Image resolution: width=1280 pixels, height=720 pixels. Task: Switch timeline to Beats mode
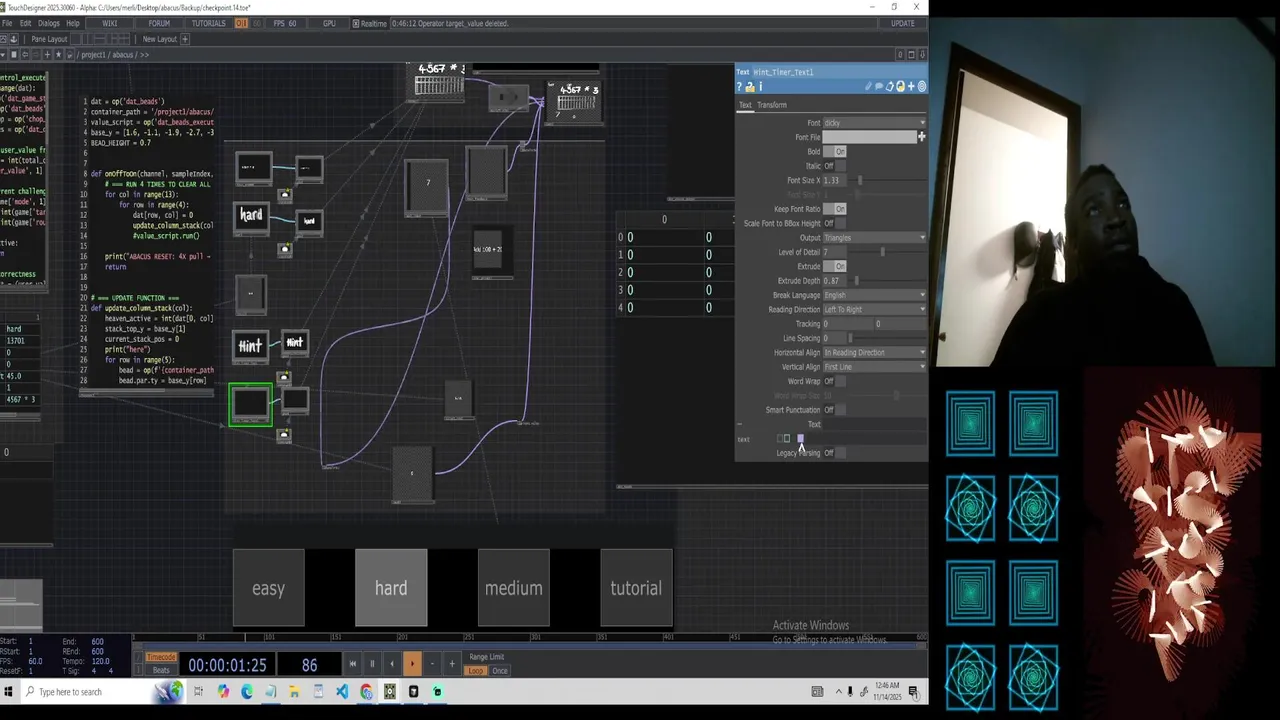[x=161, y=670]
